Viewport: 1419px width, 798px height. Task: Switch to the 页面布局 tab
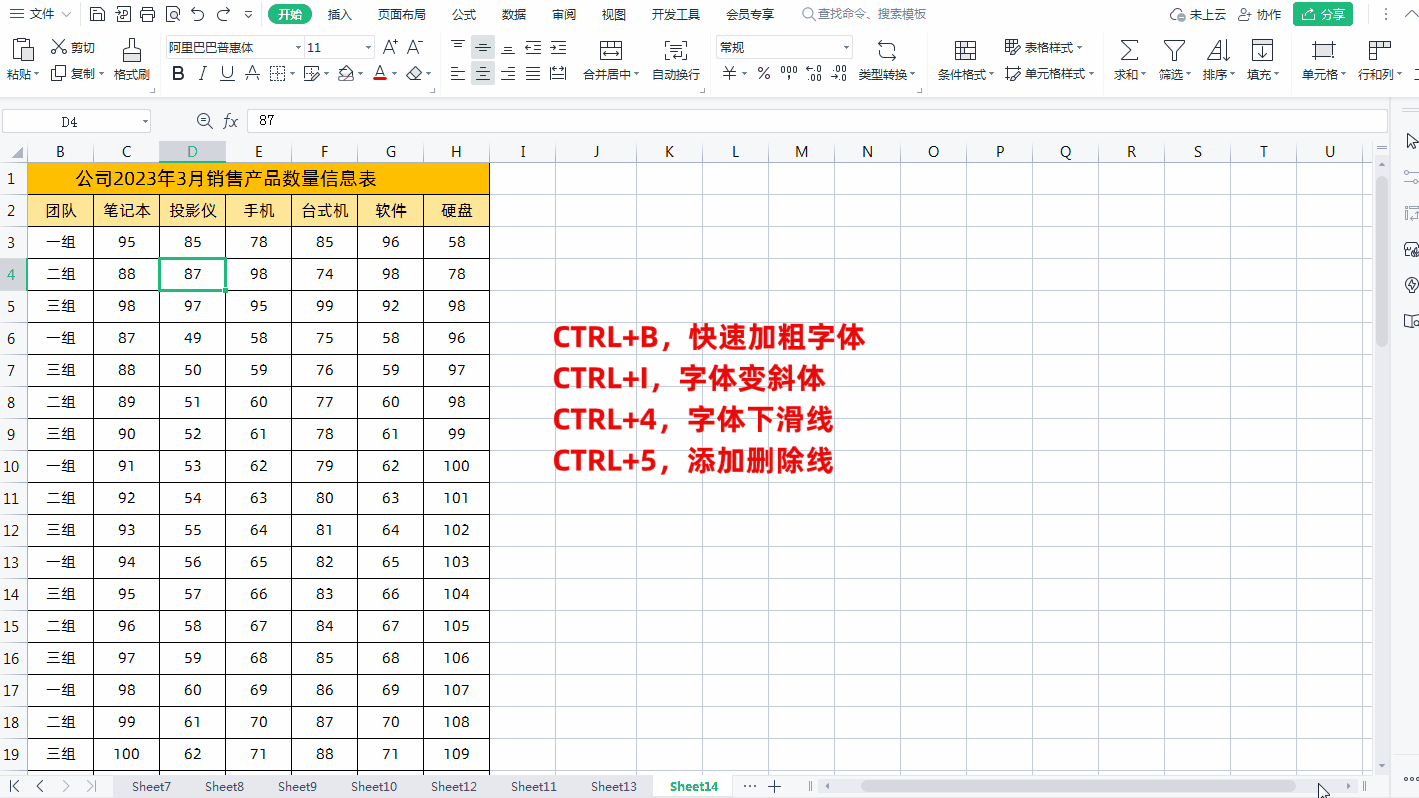click(x=401, y=14)
